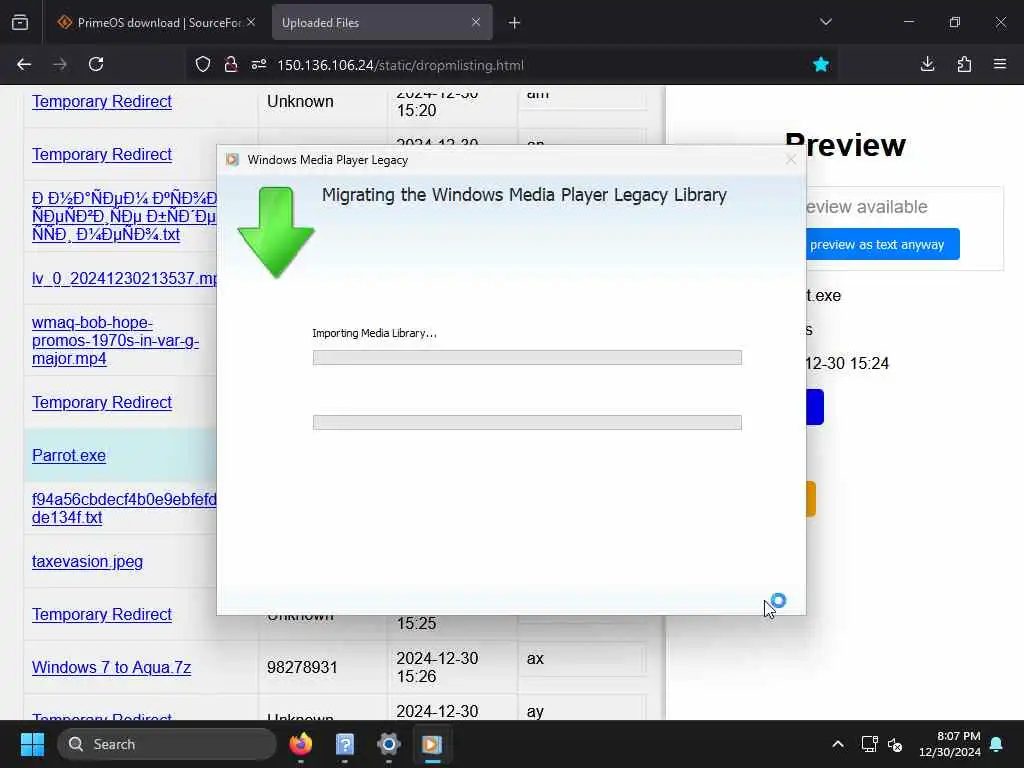Close the PrimeOS download tab
The height and width of the screenshot is (768, 1024).
pos(251,22)
